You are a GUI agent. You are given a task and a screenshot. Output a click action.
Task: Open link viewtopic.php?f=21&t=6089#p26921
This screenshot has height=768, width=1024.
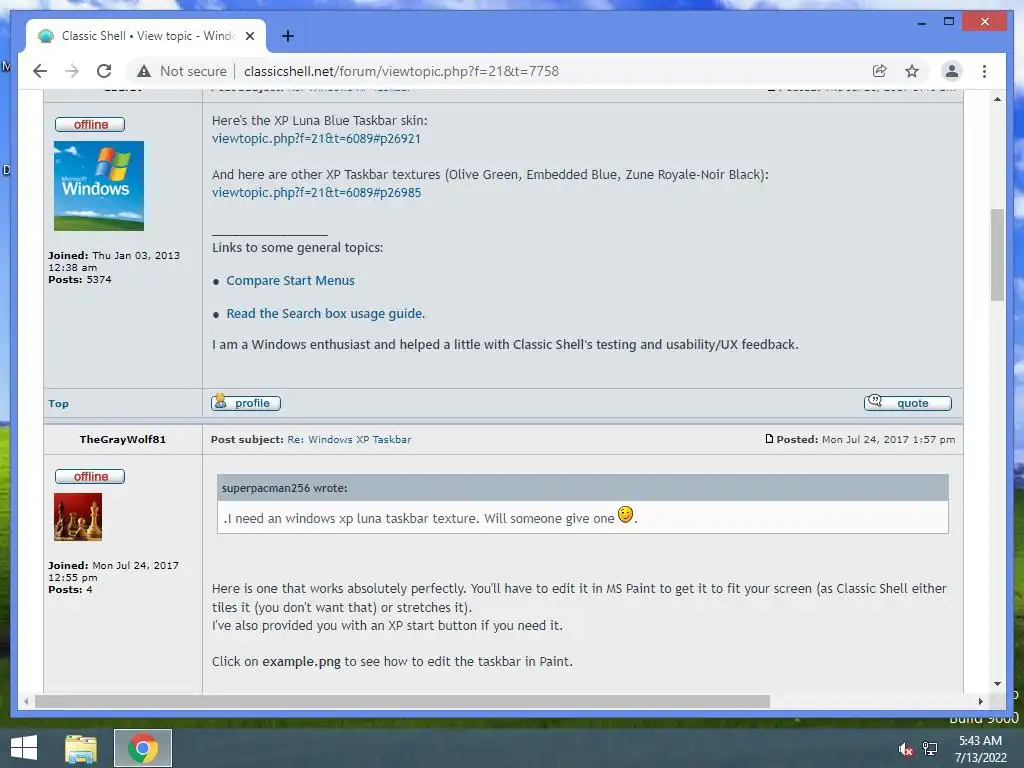316,138
